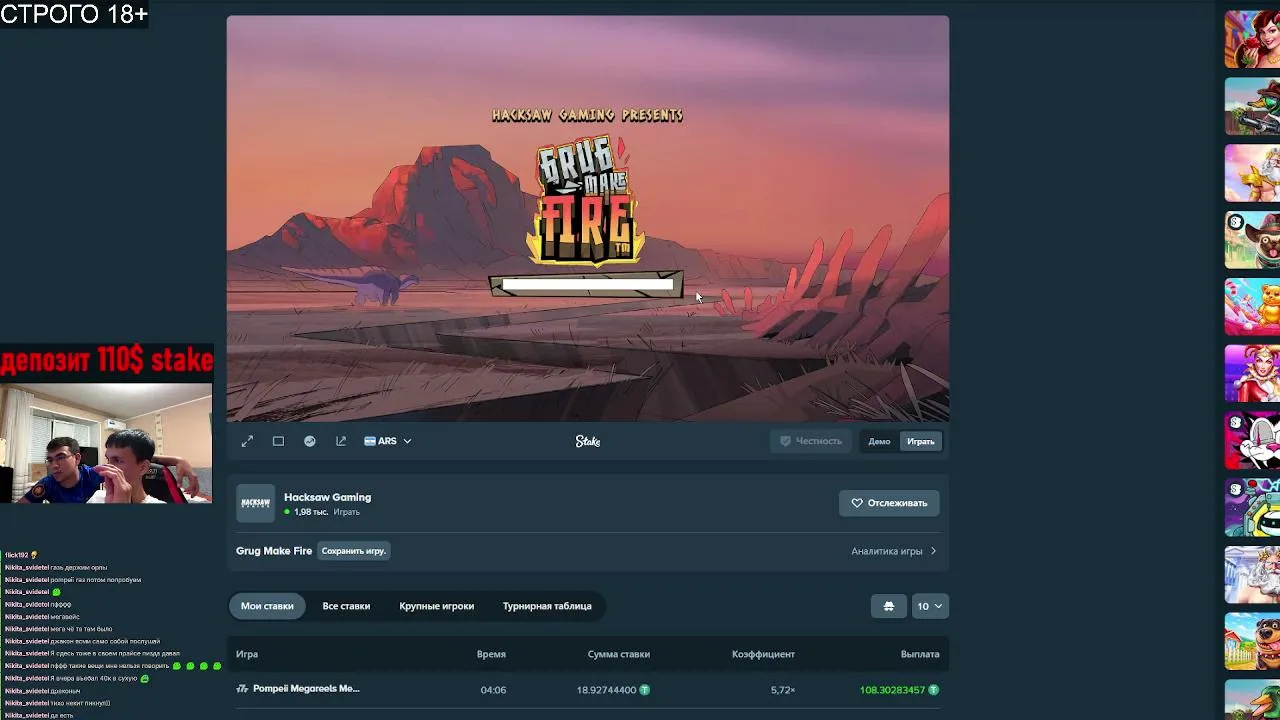Viewport: 1280px width, 720px height.
Task: Click the Время column header
Action: (x=491, y=654)
